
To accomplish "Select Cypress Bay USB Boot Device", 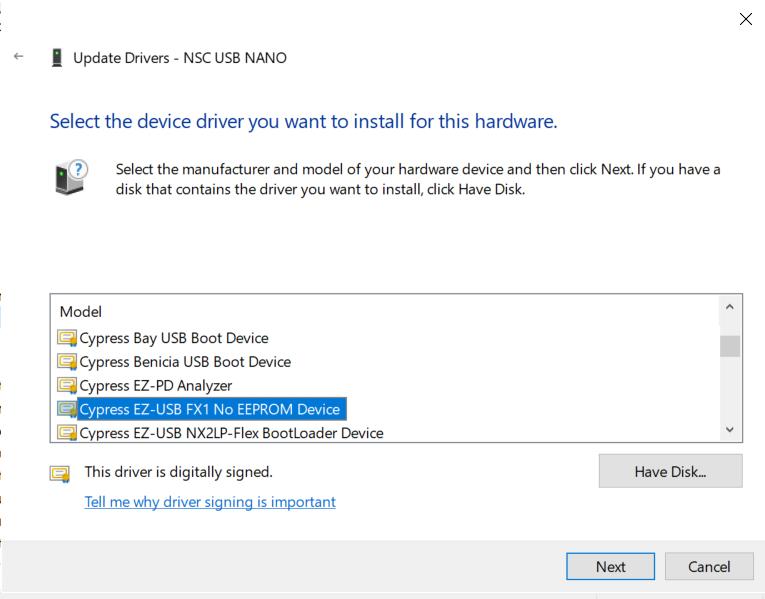I will click(x=174, y=338).
